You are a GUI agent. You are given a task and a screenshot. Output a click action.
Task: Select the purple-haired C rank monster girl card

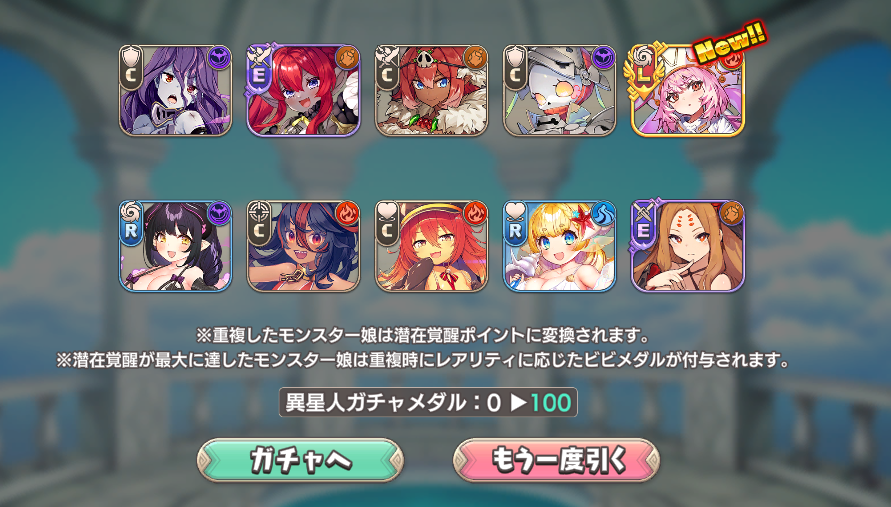175,90
